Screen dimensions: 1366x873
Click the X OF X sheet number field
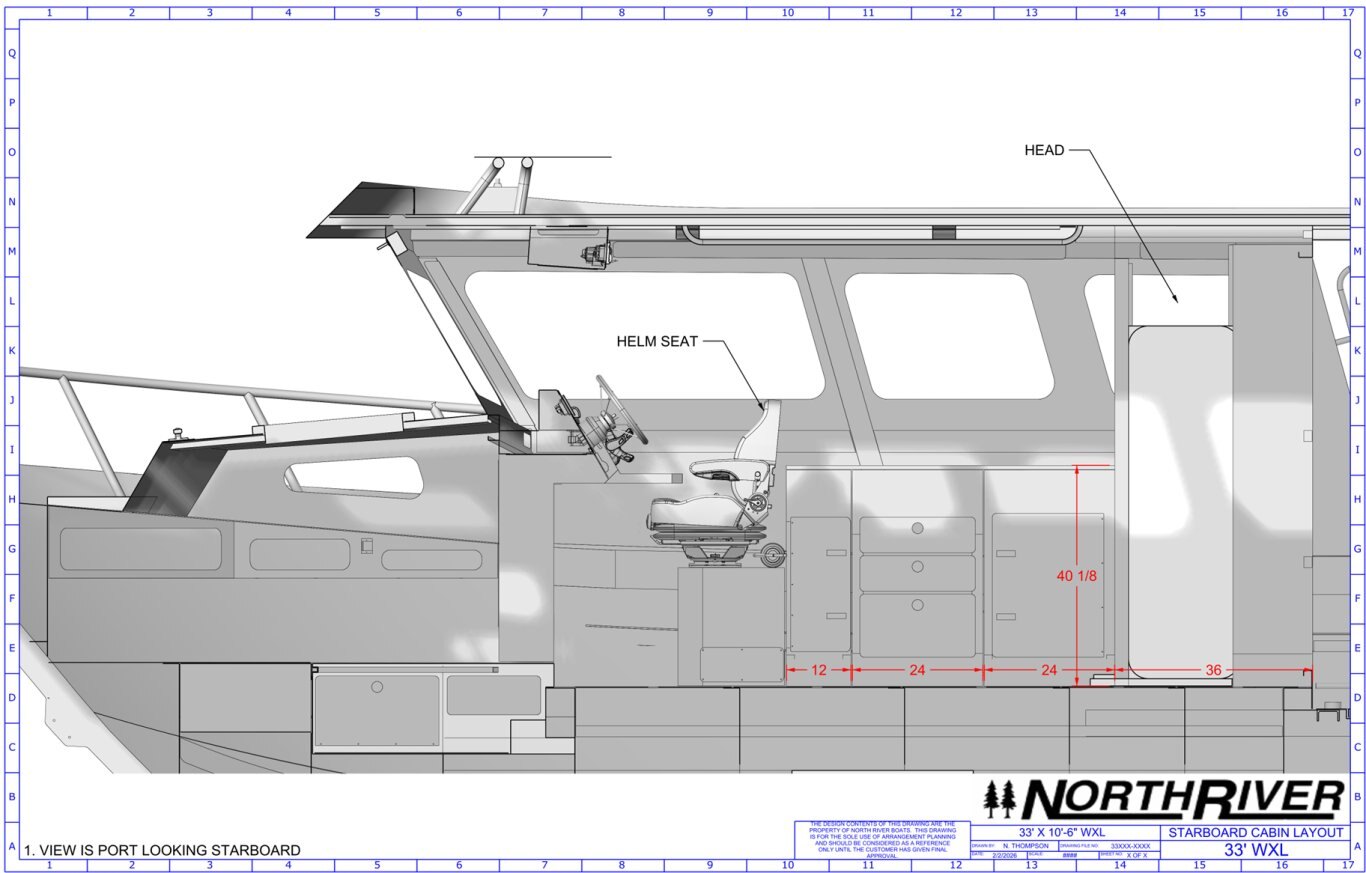(x=1137, y=856)
